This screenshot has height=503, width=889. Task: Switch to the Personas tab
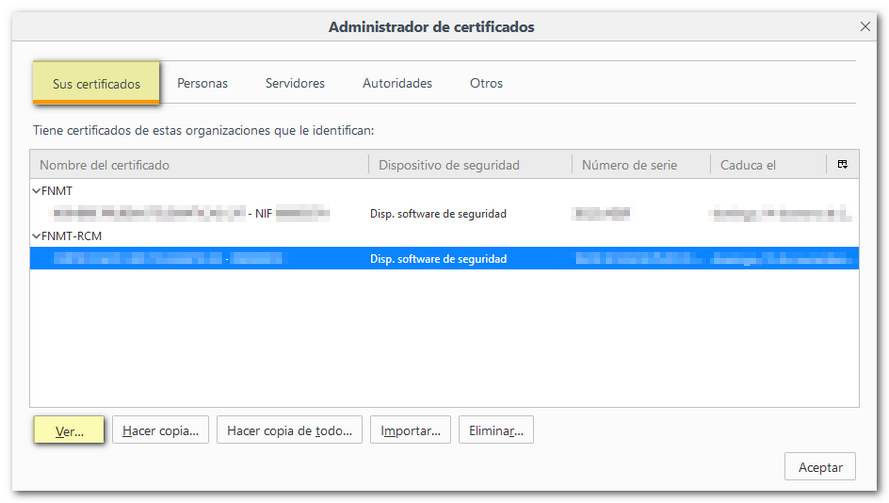(202, 83)
